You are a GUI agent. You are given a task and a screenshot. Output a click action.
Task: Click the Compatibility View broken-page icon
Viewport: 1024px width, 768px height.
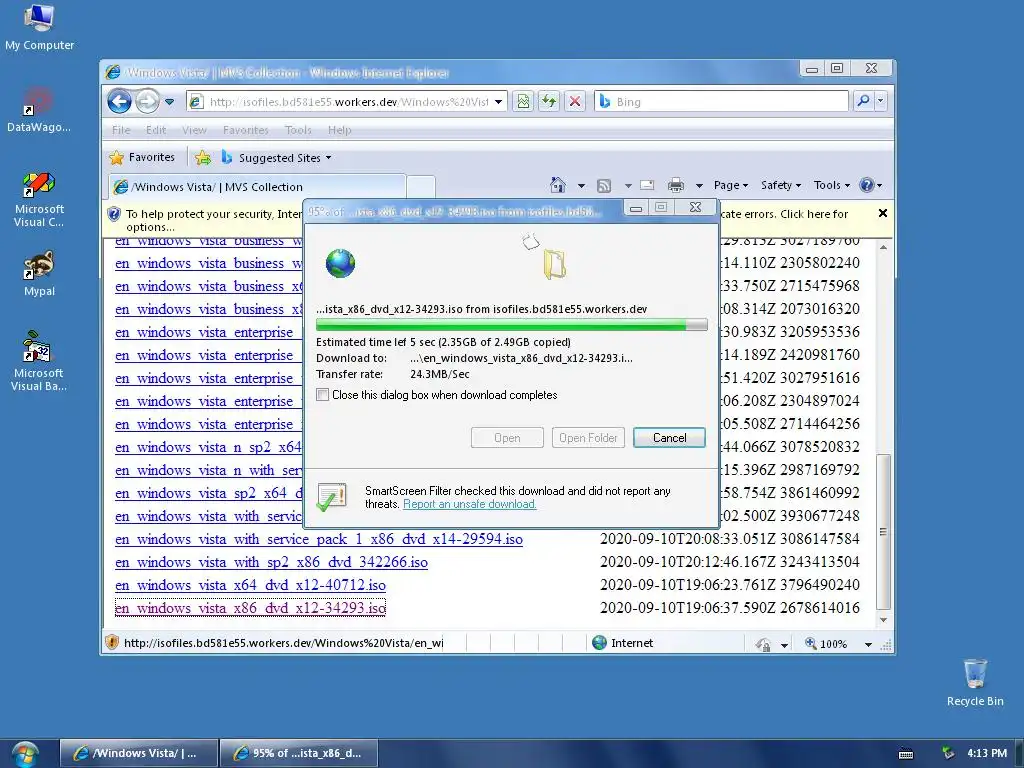click(x=523, y=101)
